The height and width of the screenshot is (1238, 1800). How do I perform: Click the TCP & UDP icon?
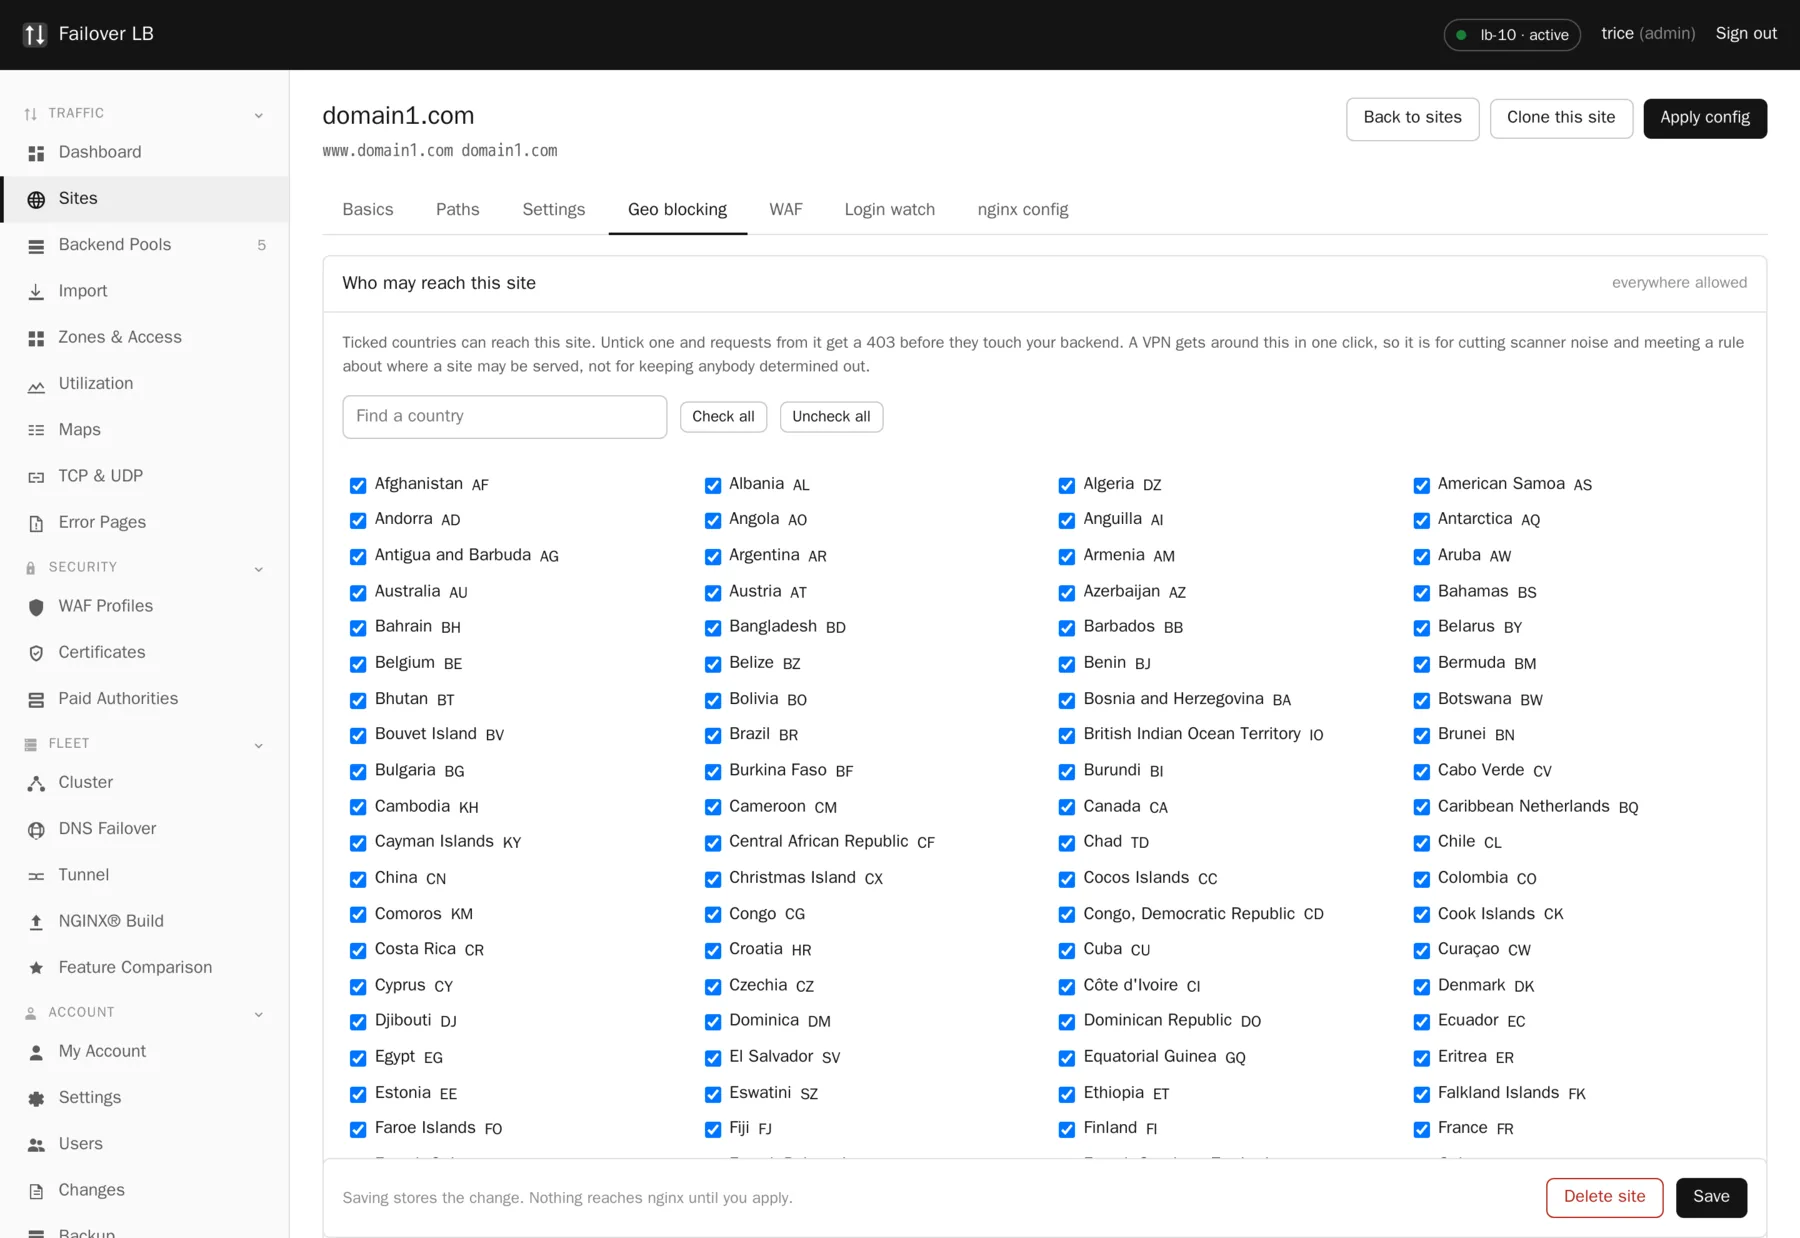pyautogui.click(x=36, y=477)
